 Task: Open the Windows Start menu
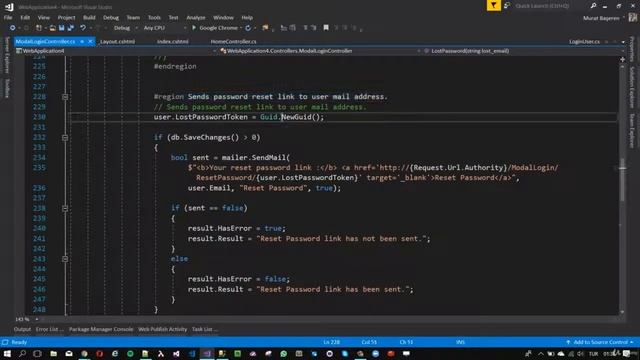pyautogui.click(x=7, y=353)
